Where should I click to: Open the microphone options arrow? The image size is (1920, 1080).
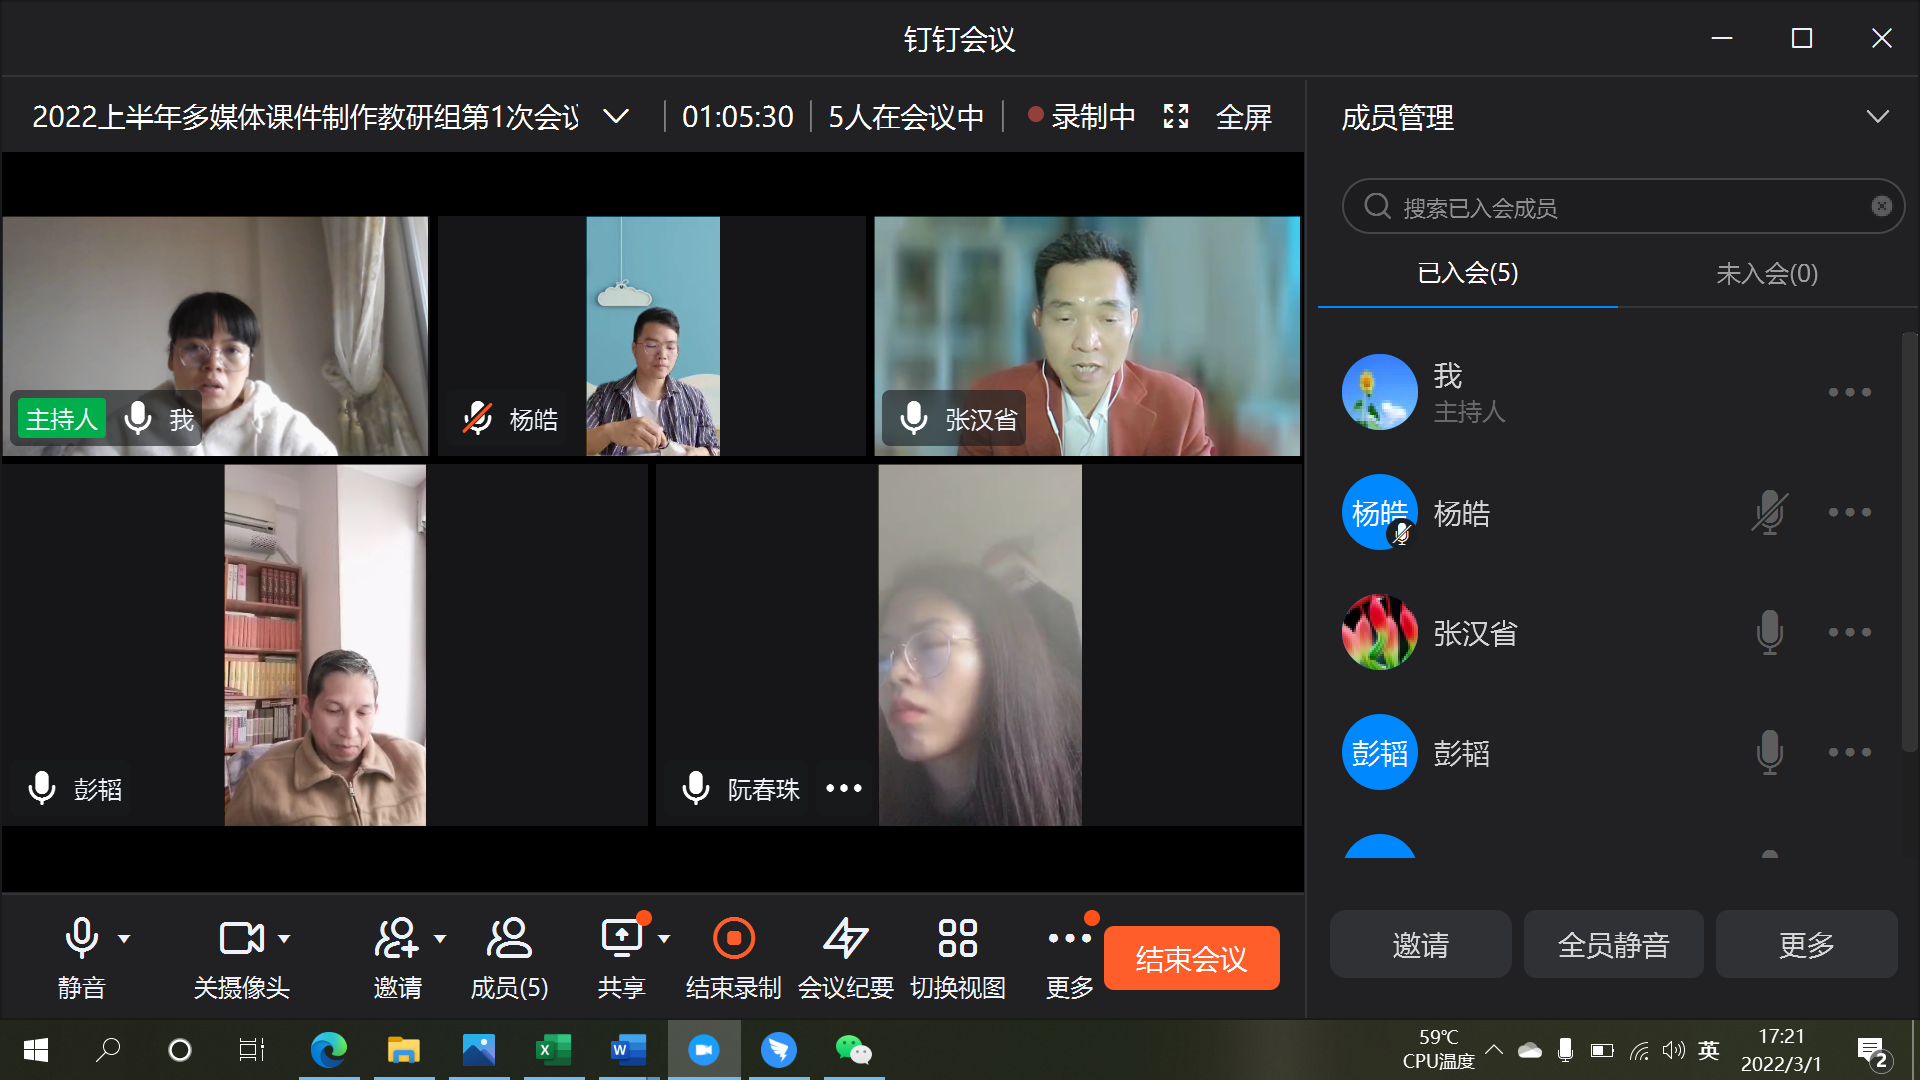124,939
